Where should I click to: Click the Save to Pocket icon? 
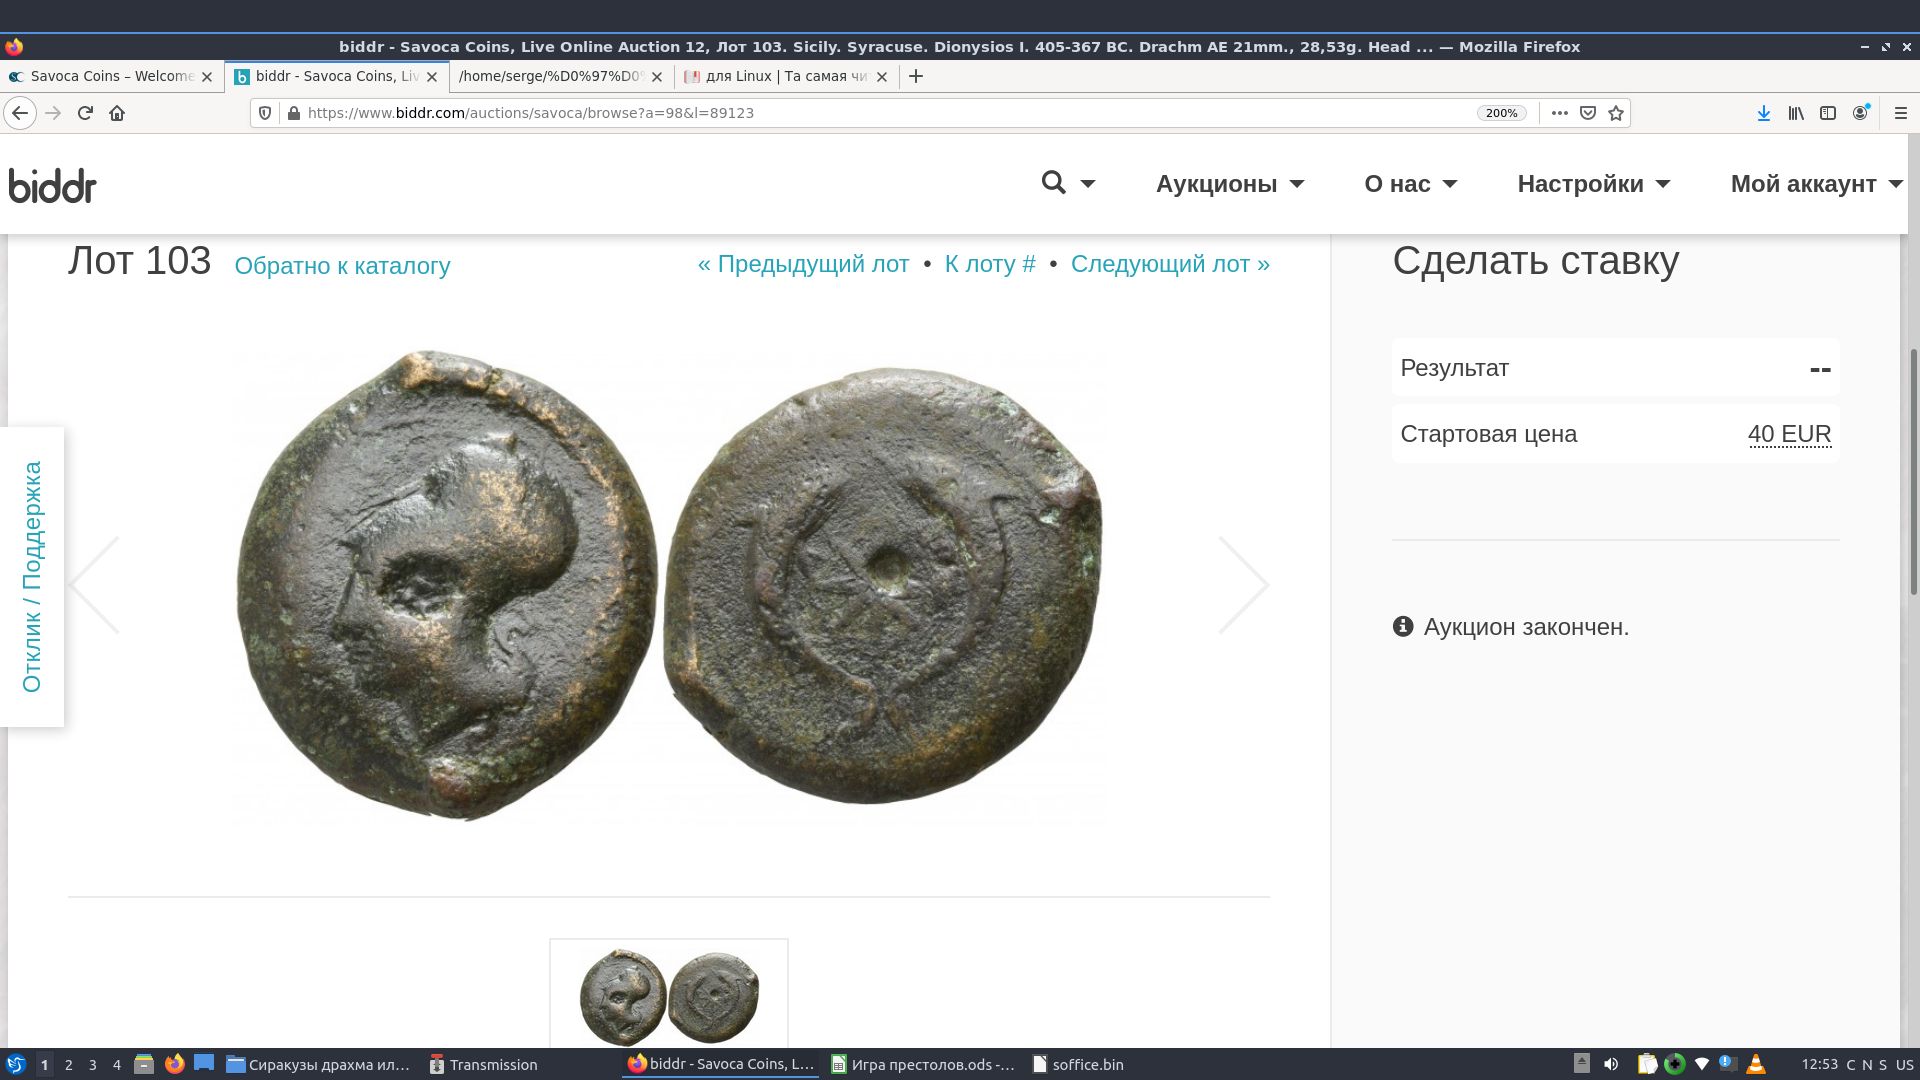click(1588, 113)
